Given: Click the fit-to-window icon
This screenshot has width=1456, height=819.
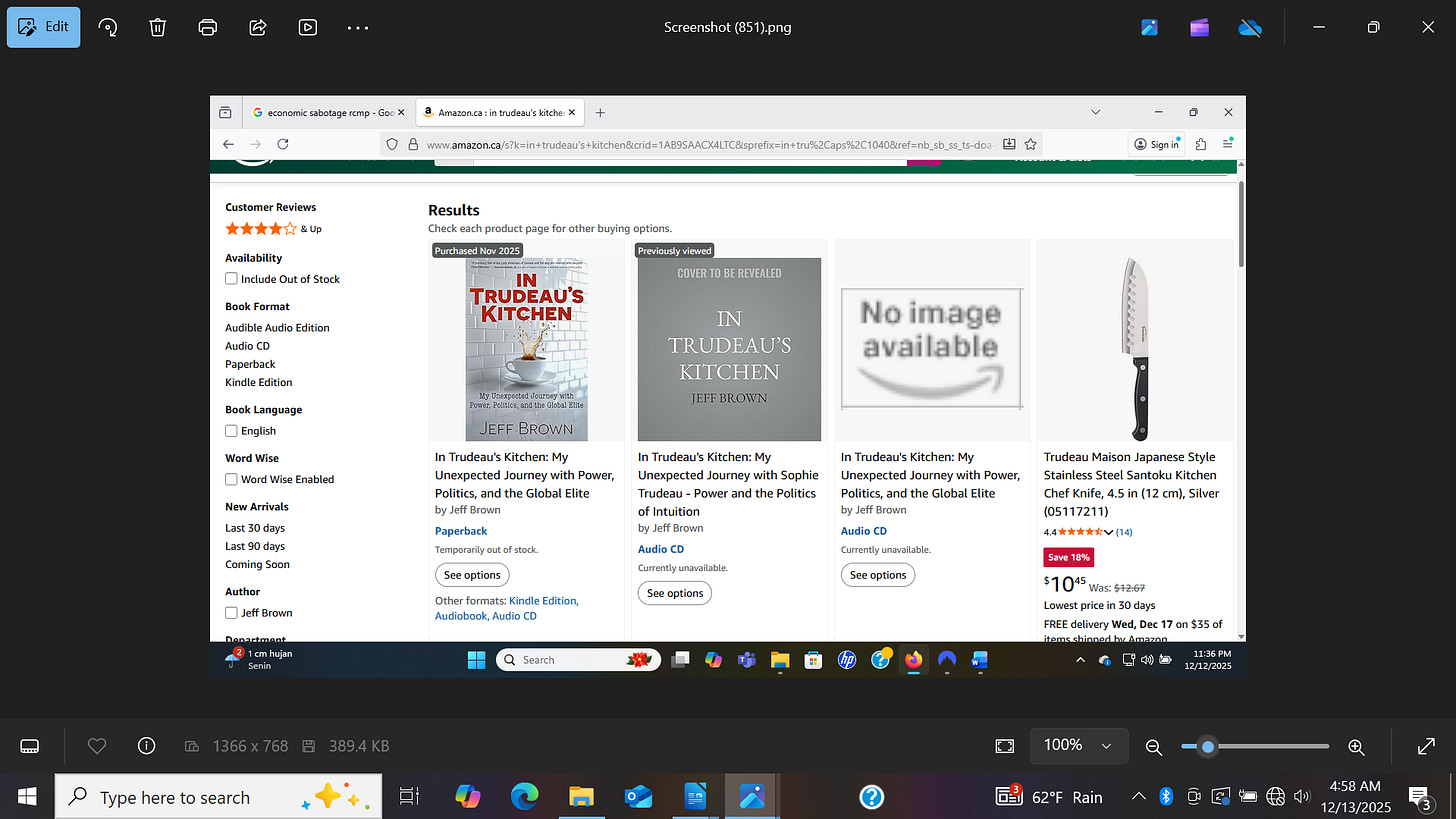Looking at the screenshot, I should pos(1005,746).
